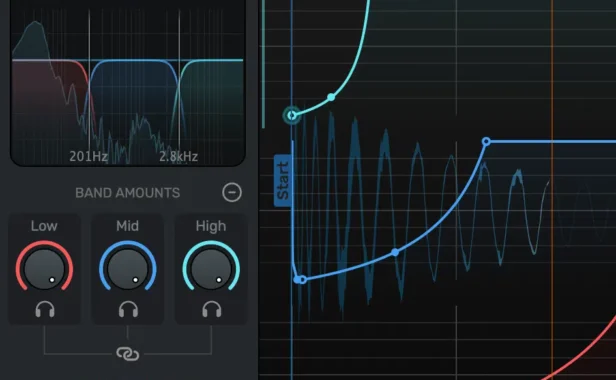Select the blue envelope top plateau node
616x380 pixels.
tap(486, 141)
